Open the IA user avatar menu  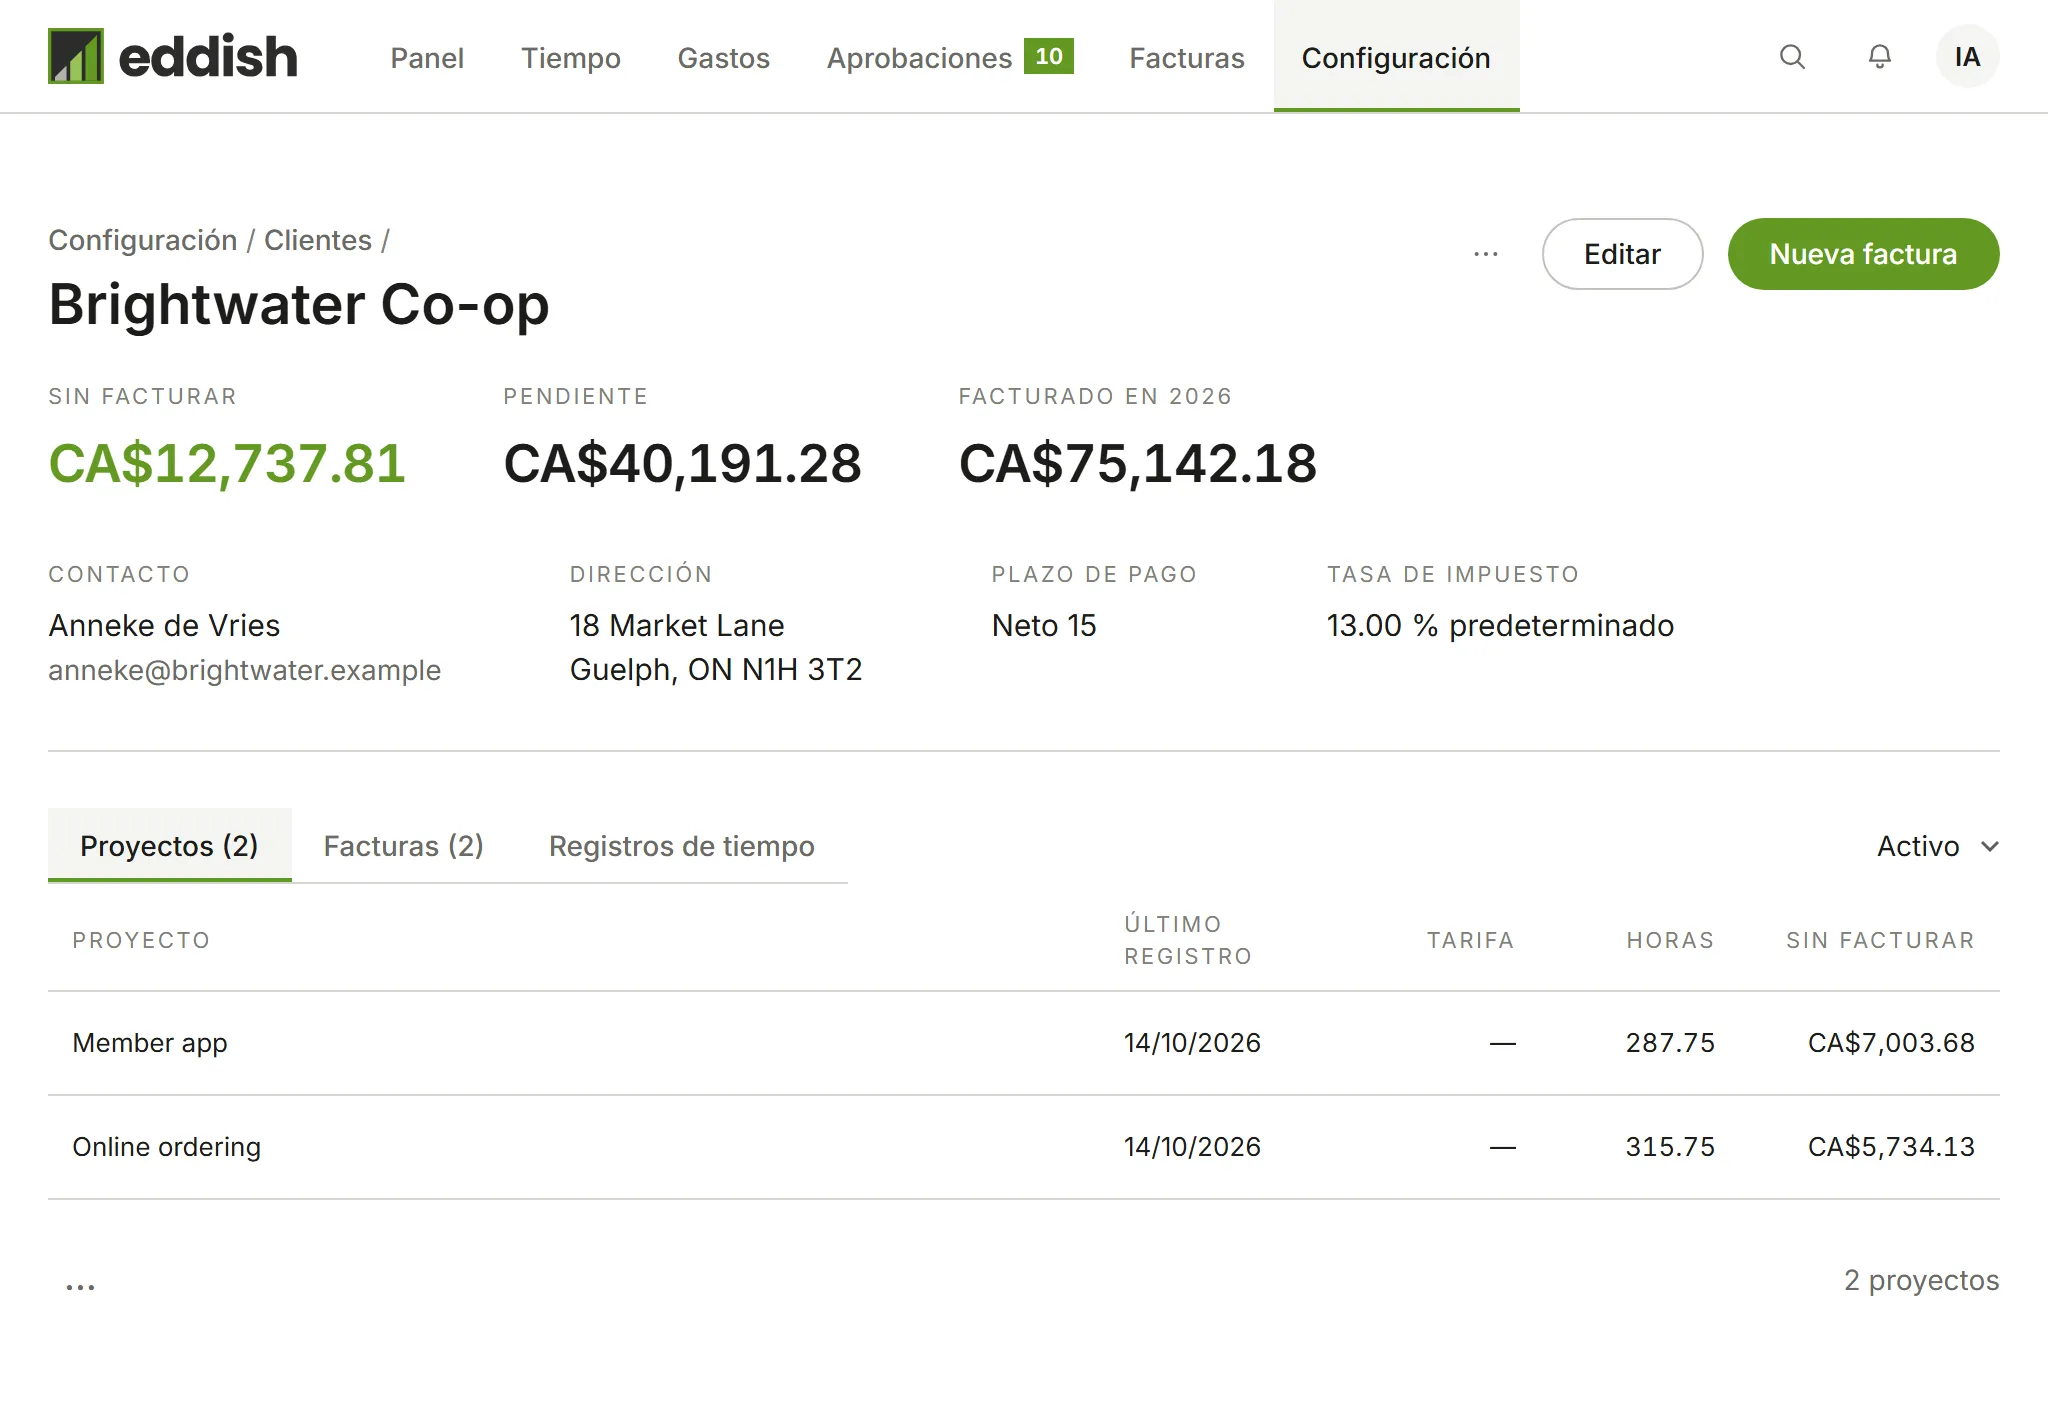(1967, 57)
